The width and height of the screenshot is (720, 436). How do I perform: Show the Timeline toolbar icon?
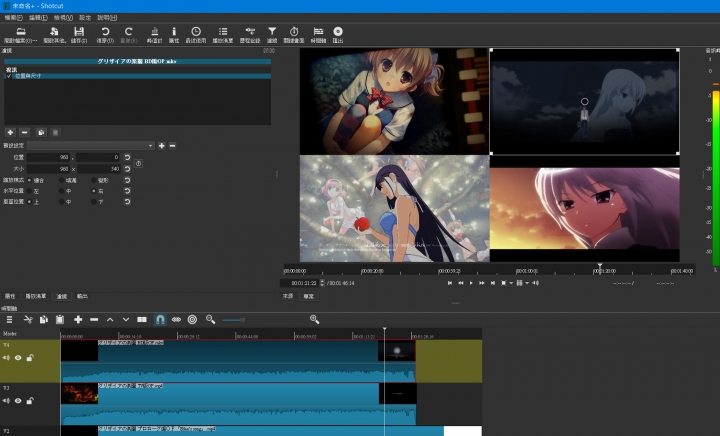point(318,32)
